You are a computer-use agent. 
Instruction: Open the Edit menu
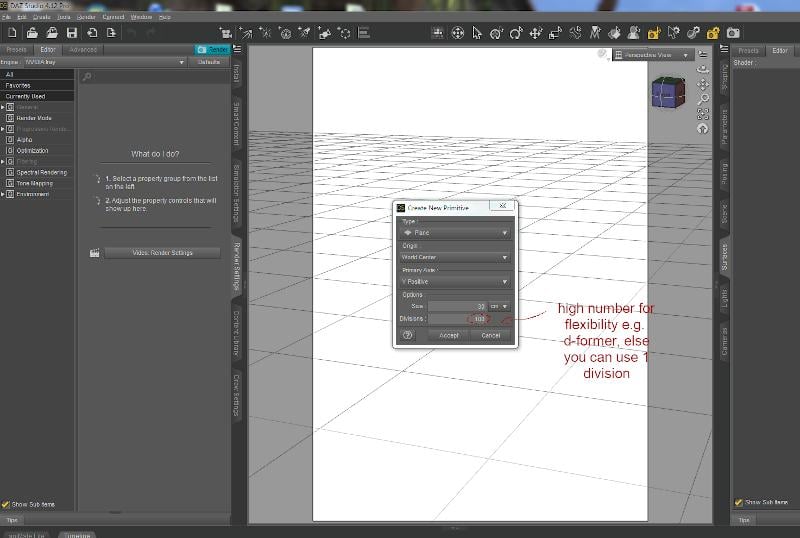(x=22, y=17)
